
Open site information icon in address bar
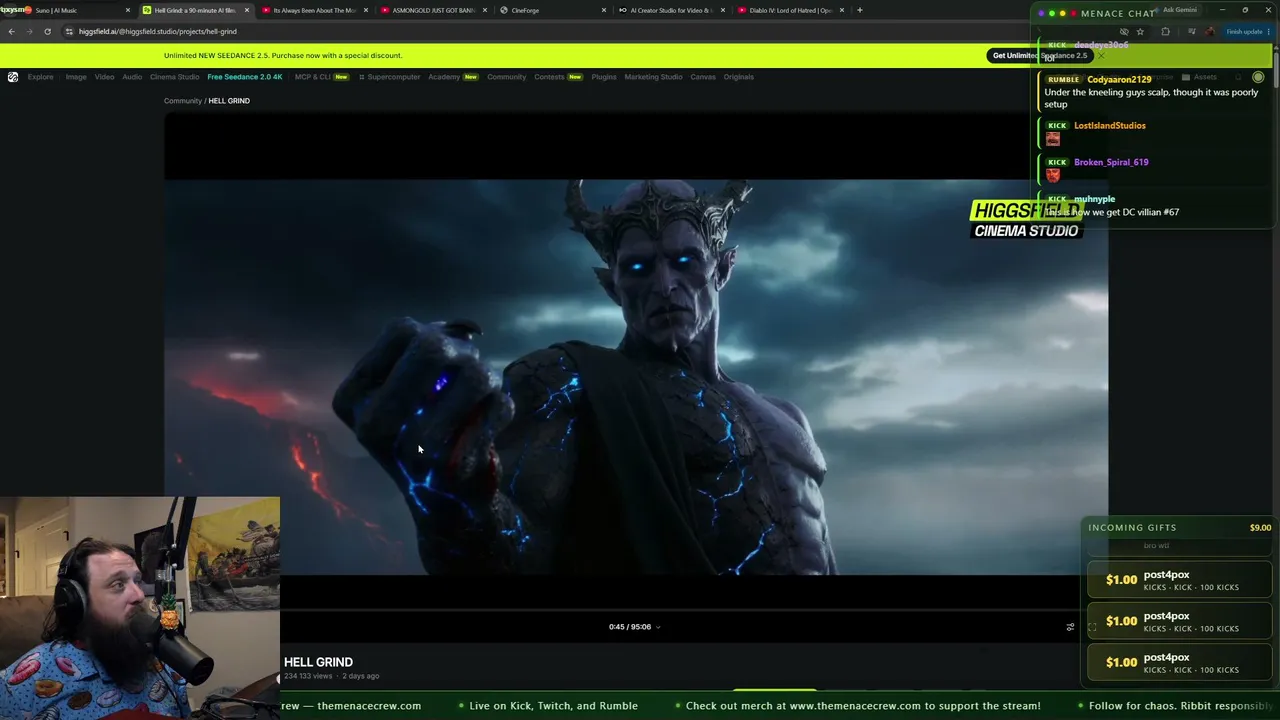[69, 31]
